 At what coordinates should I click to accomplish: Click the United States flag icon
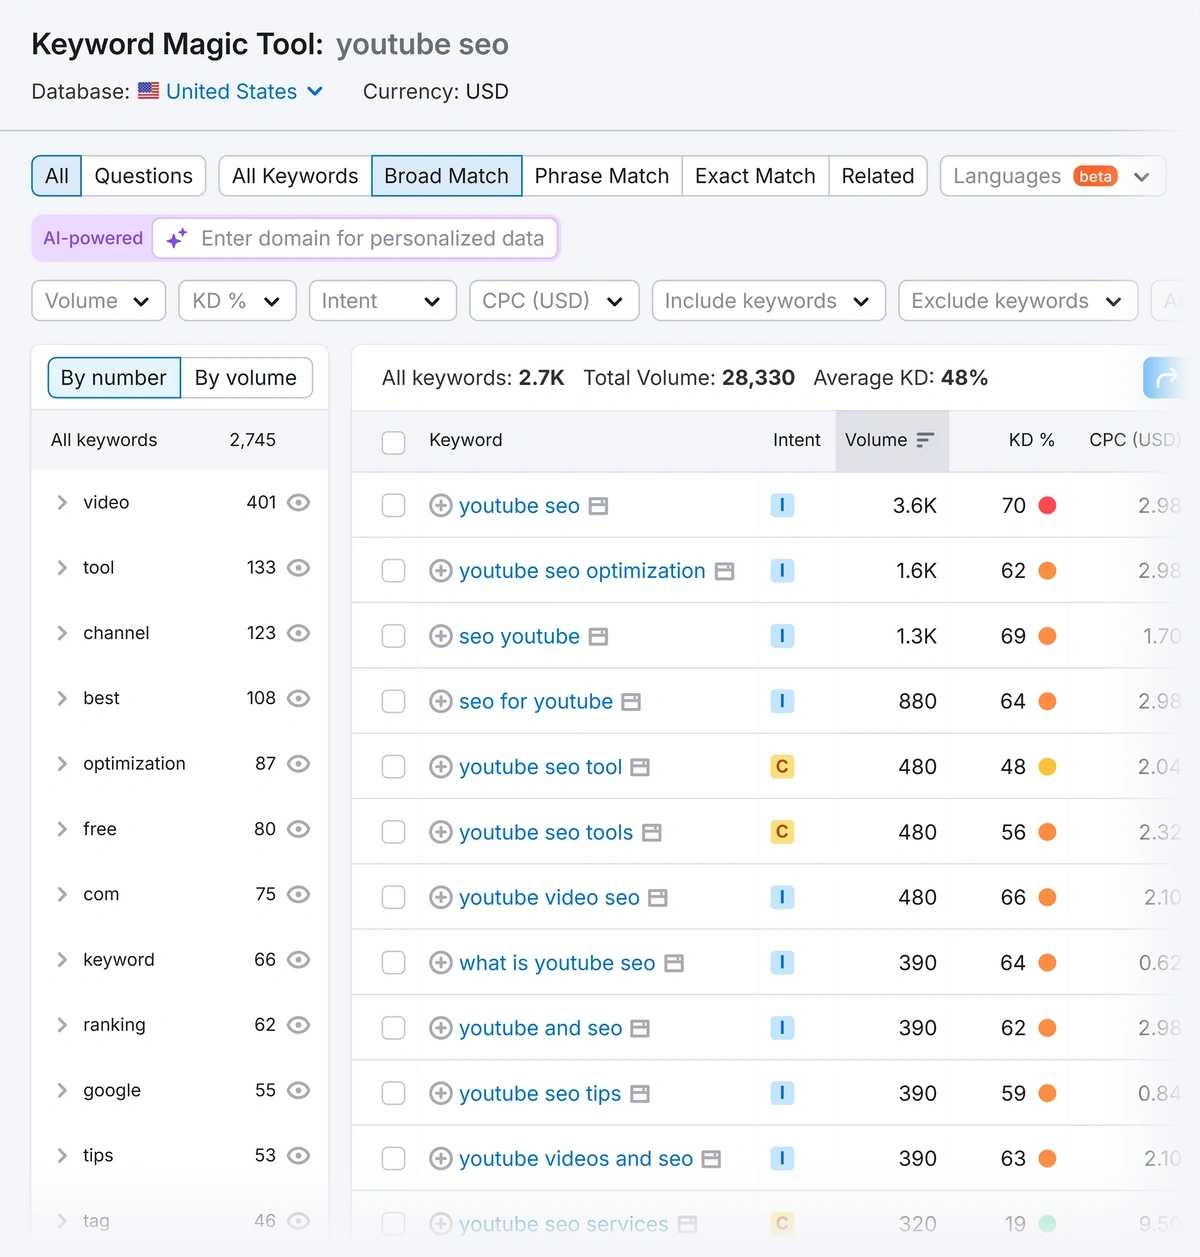pyautogui.click(x=148, y=91)
